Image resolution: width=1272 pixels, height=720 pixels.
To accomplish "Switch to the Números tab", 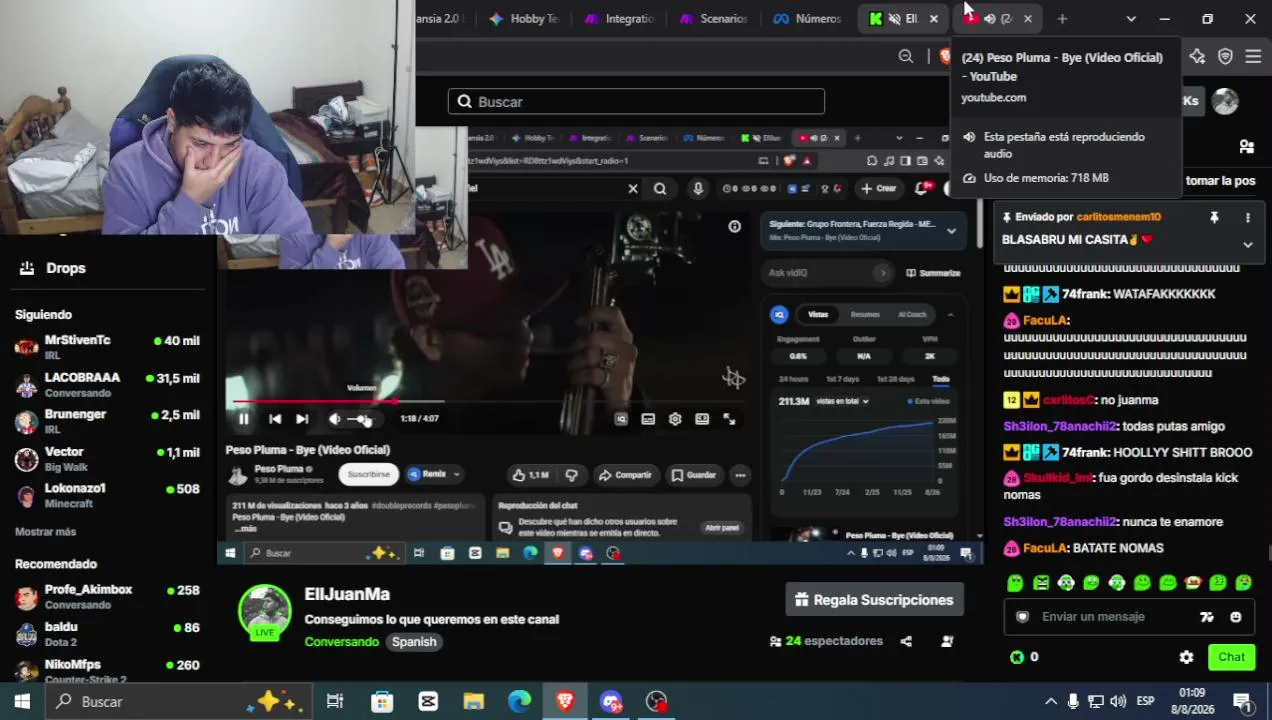I will (807, 19).
